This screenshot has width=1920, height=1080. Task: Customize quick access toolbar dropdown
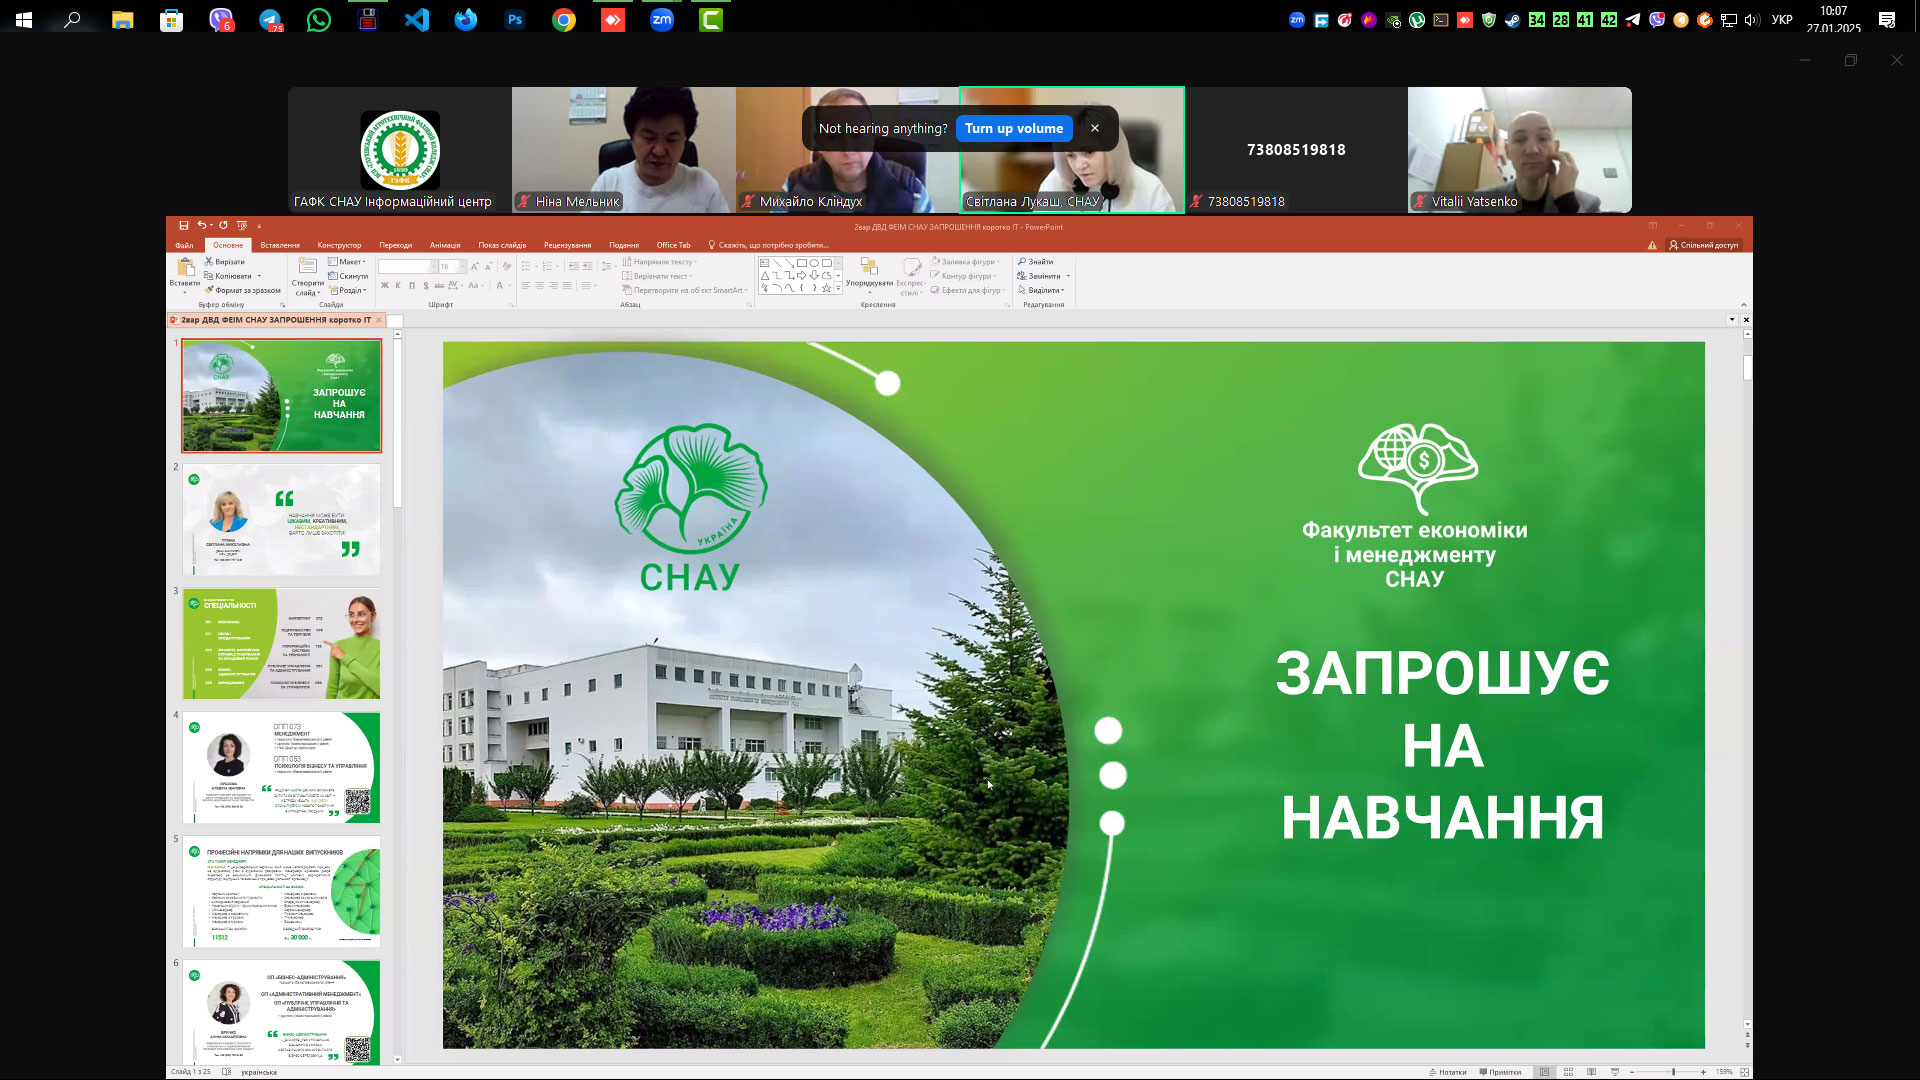(259, 226)
